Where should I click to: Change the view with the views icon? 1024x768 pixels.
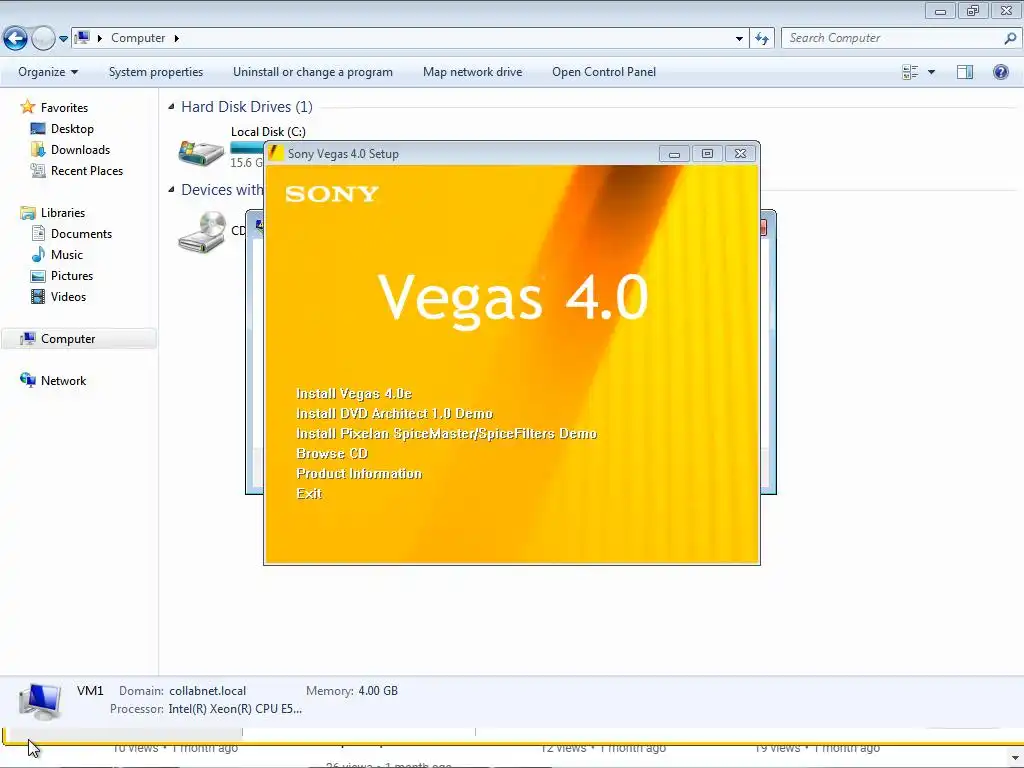910,72
